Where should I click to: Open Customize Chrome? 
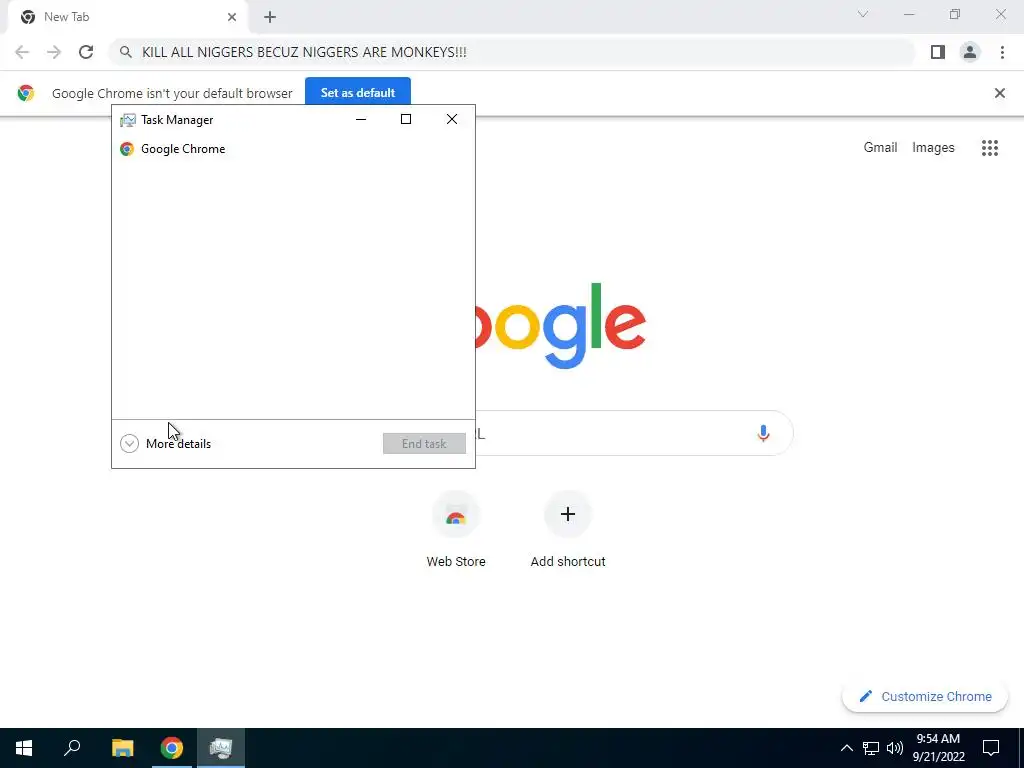tap(925, 696)
